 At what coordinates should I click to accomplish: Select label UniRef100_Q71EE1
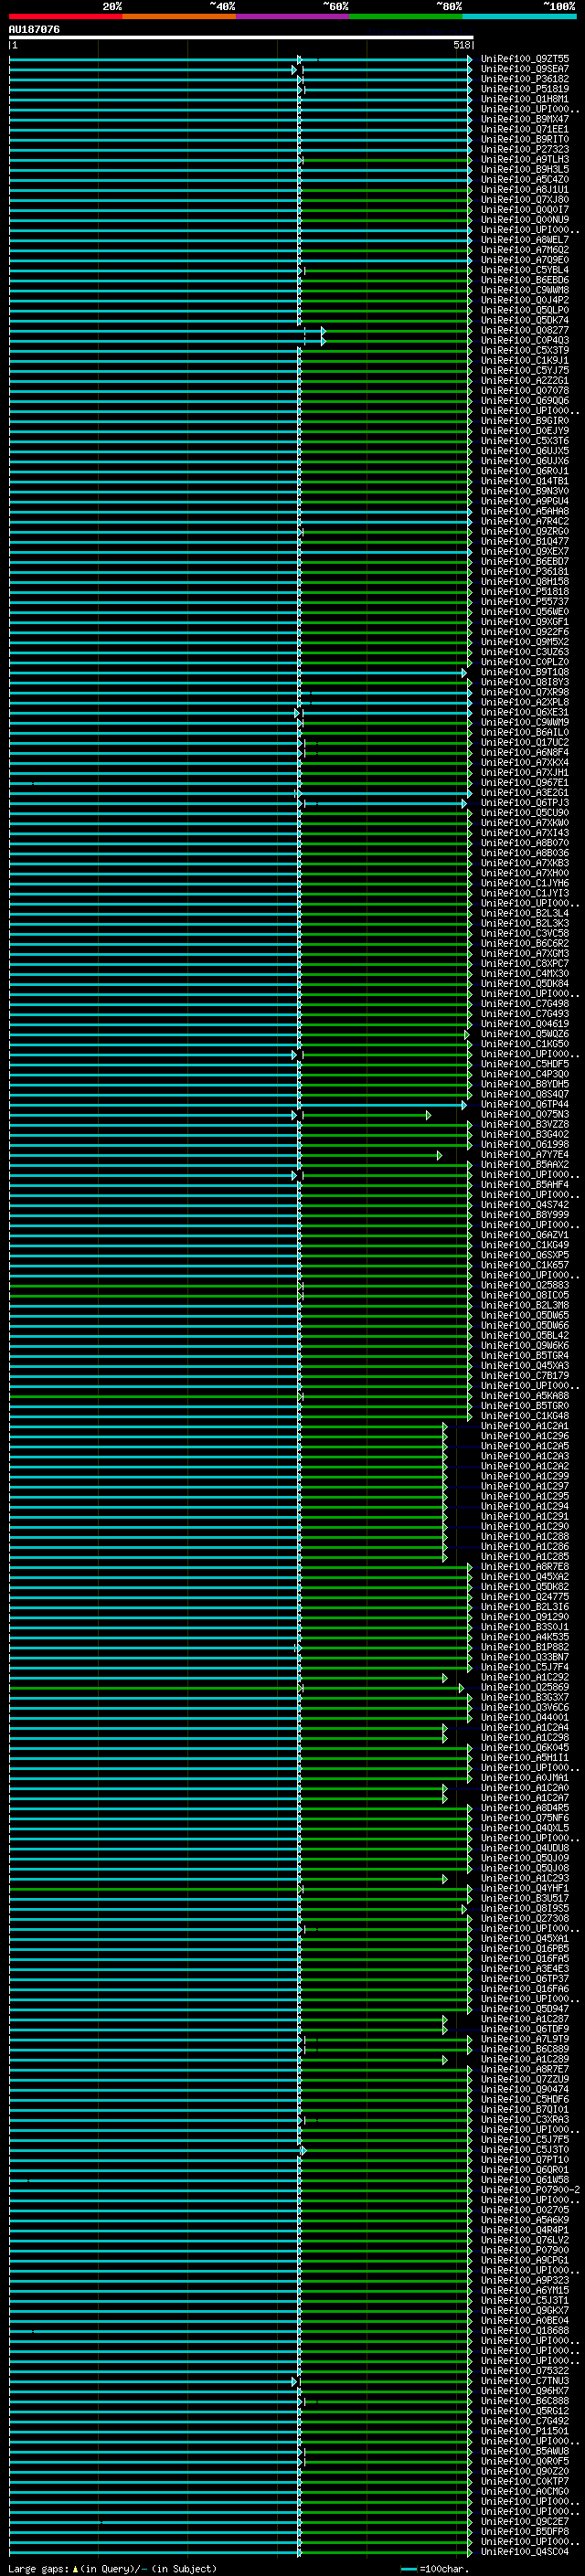(525, 129)
